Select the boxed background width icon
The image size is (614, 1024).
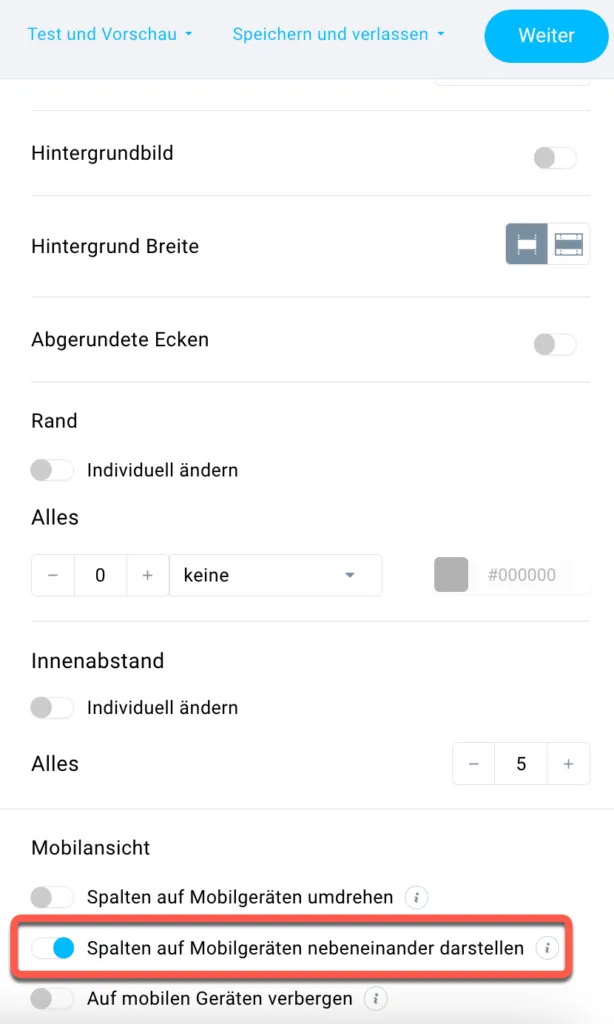526,244
